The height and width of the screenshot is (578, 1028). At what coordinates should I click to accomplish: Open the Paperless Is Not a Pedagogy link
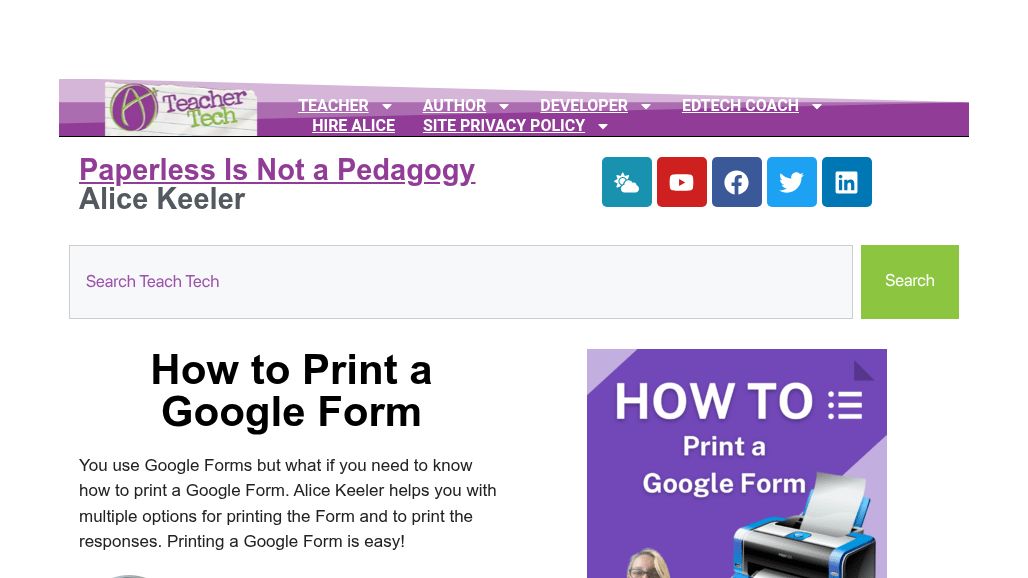tap(277, 170)
